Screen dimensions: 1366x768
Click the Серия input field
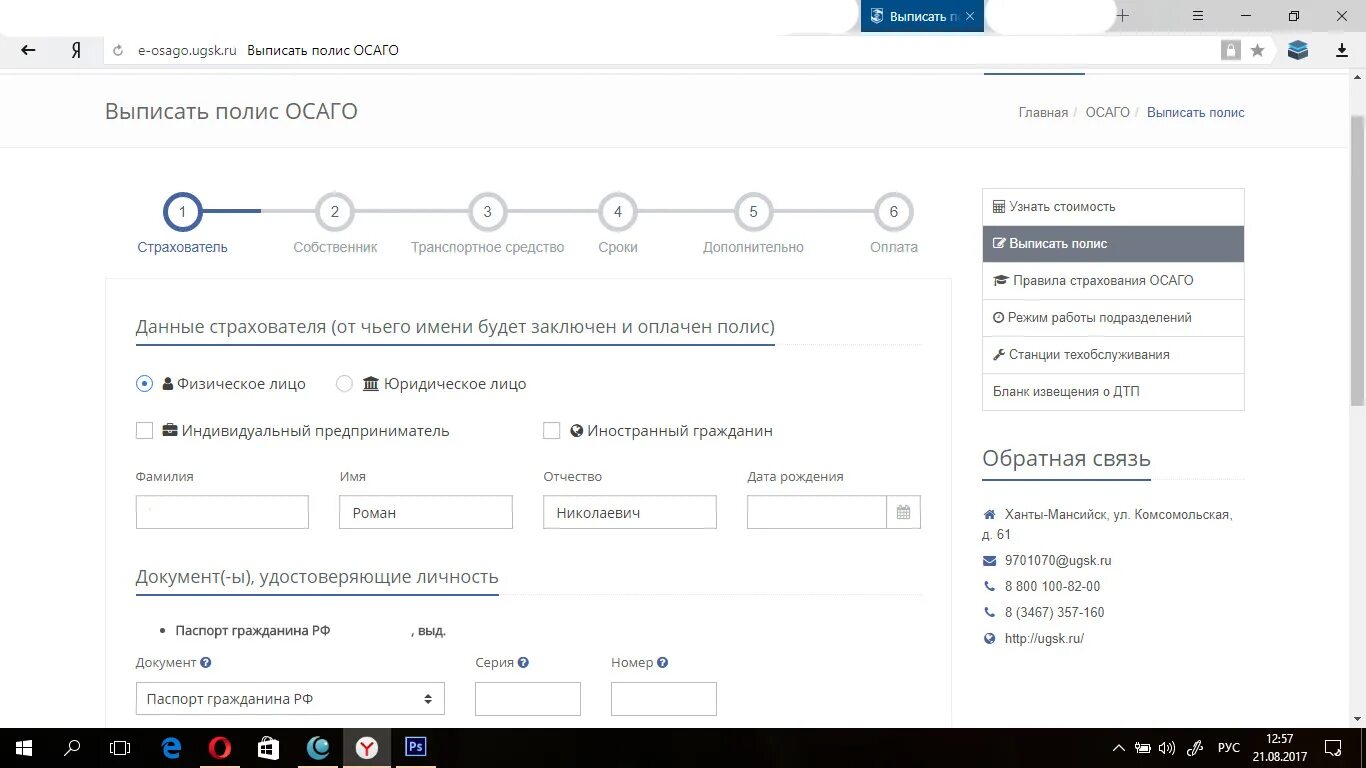528,699
